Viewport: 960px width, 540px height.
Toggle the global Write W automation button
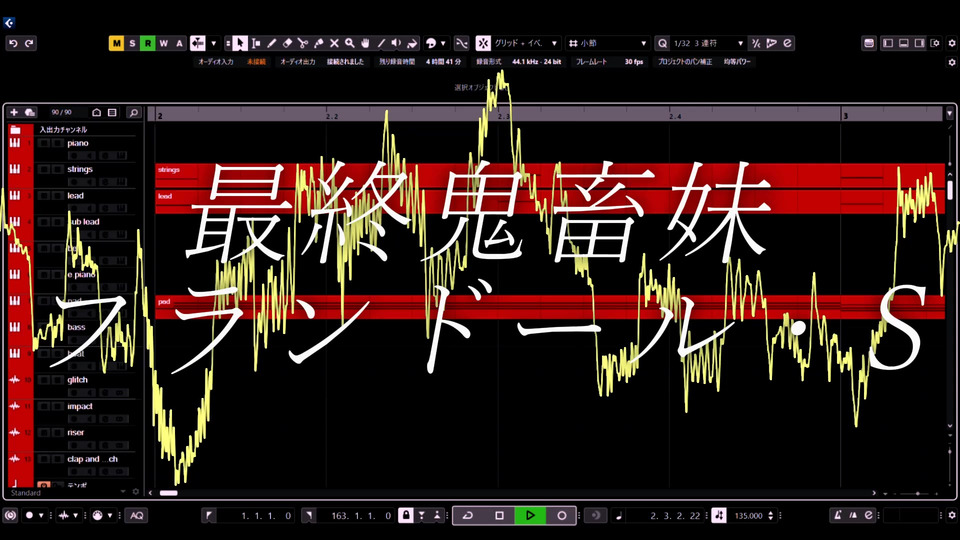pyautogui.click(x=163, y=43)
